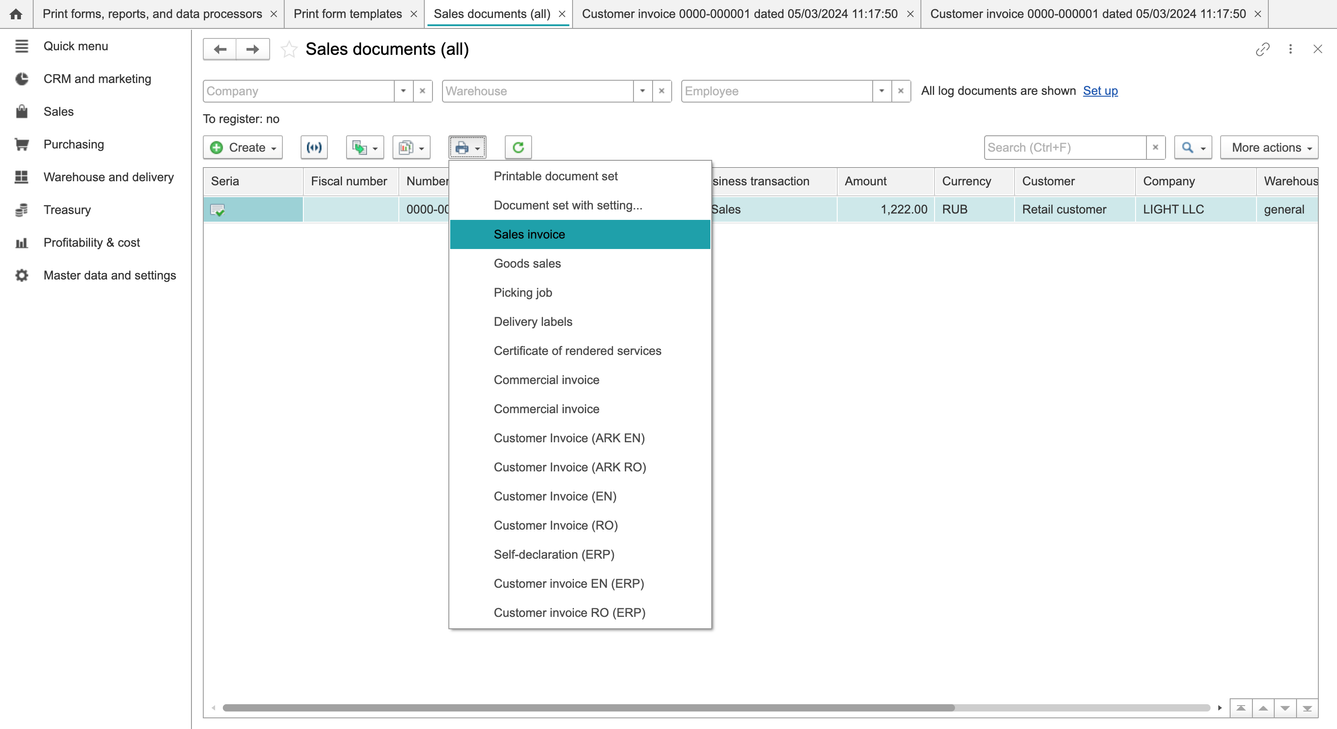Open Profitability & cost section

[x=91, y=243]
